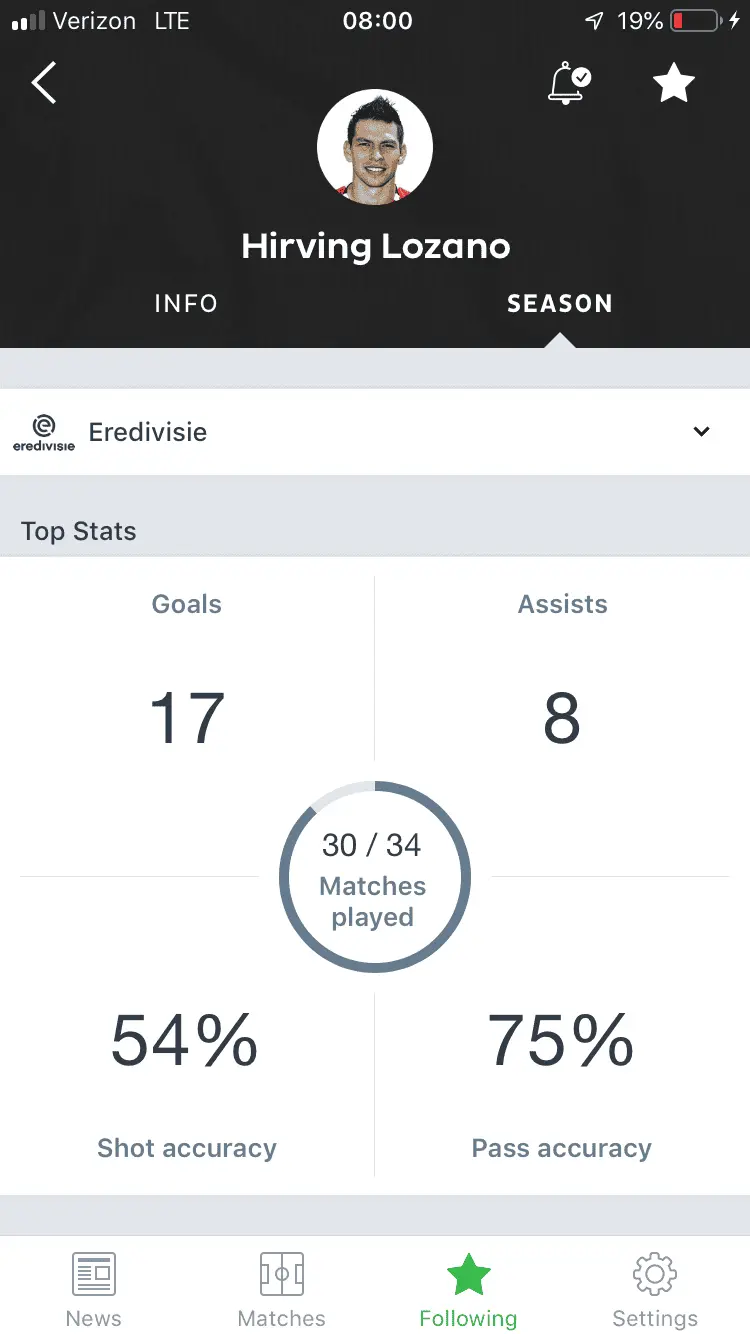Tap the back arrow icon

(x=44, y=83)
